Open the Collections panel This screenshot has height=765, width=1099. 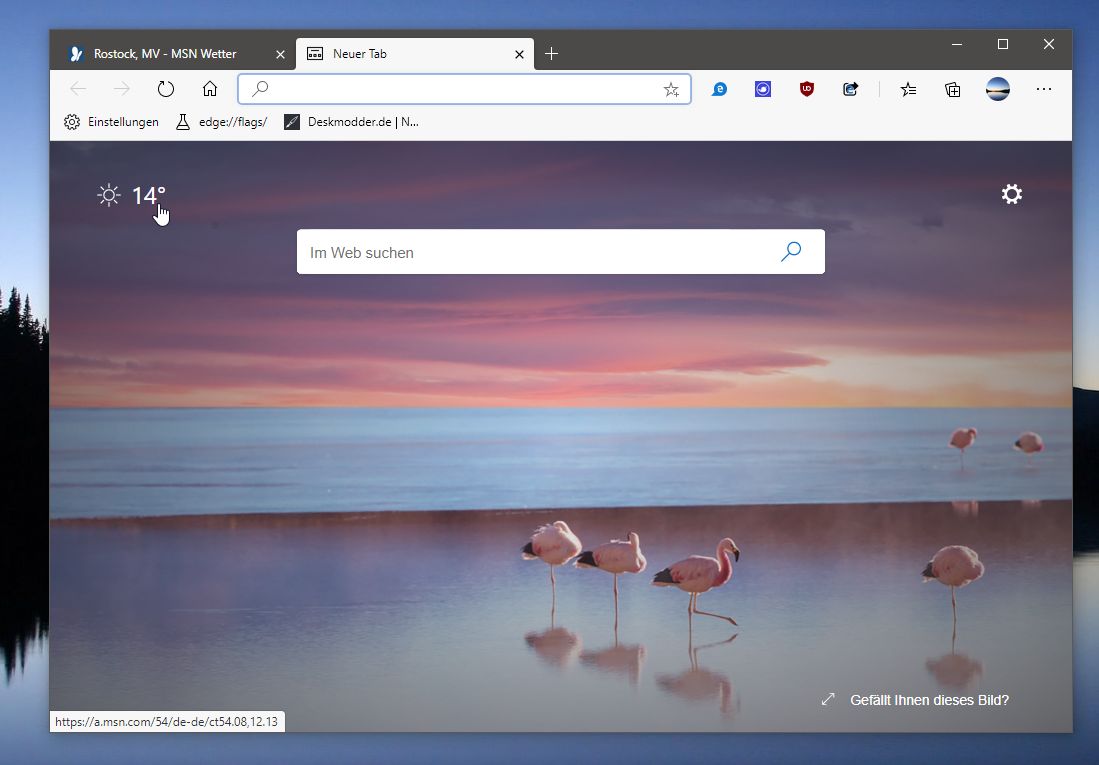953,89
